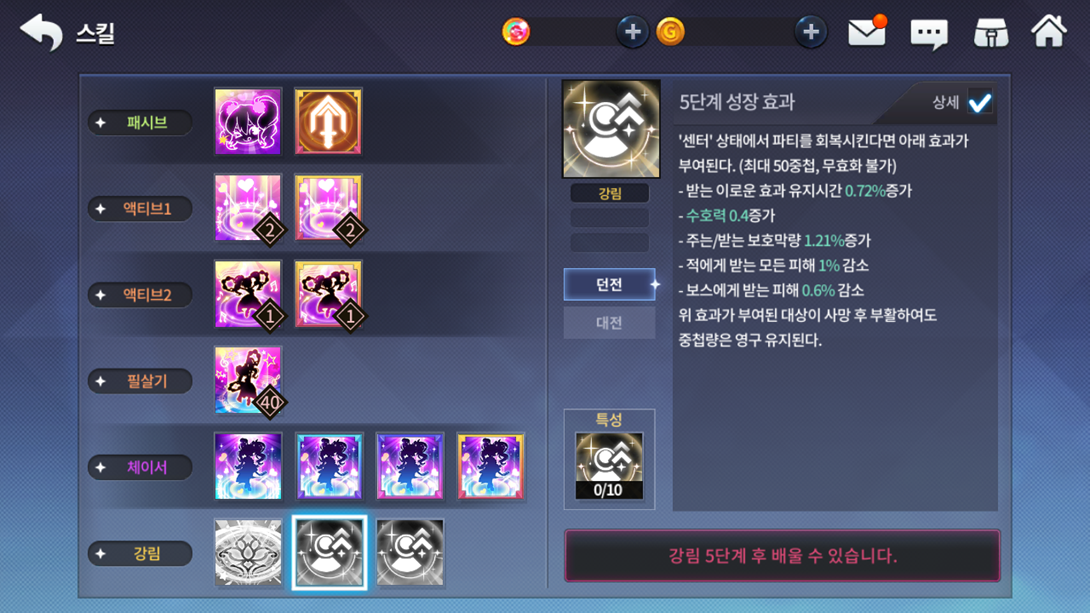Expand the 체이서 skill category
1090x613 pixels.
(x=140, y=467)
